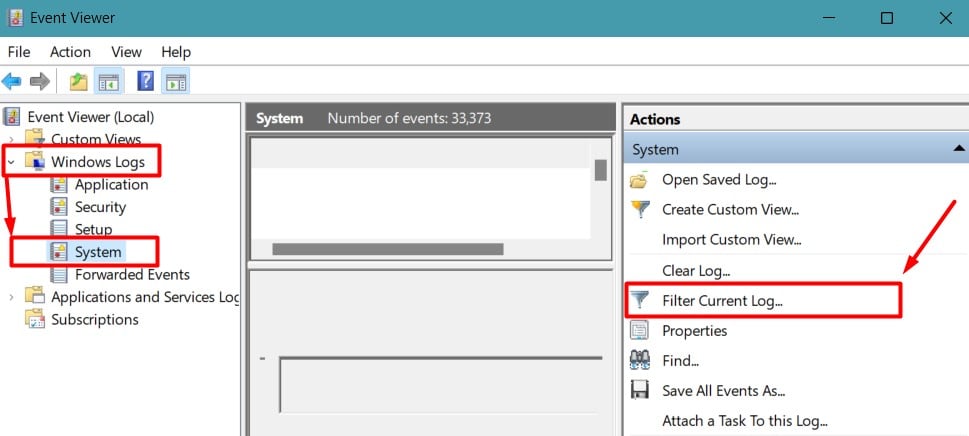Click the Applications and Services Logs folder icon
Screen dimensions: 969x436
coord(35,297)
